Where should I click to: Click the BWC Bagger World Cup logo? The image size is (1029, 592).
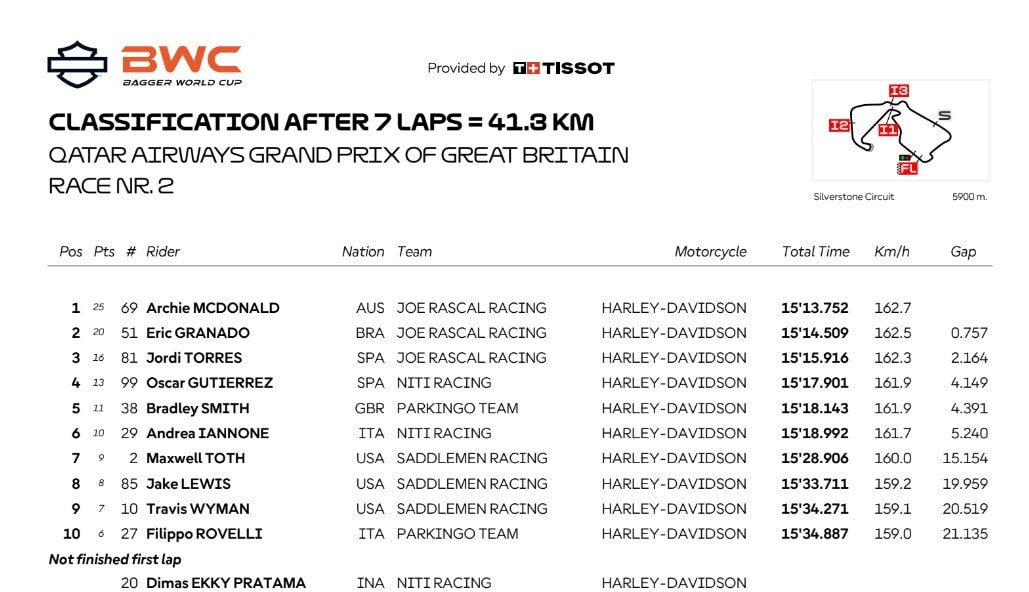[x=182, y=65]
